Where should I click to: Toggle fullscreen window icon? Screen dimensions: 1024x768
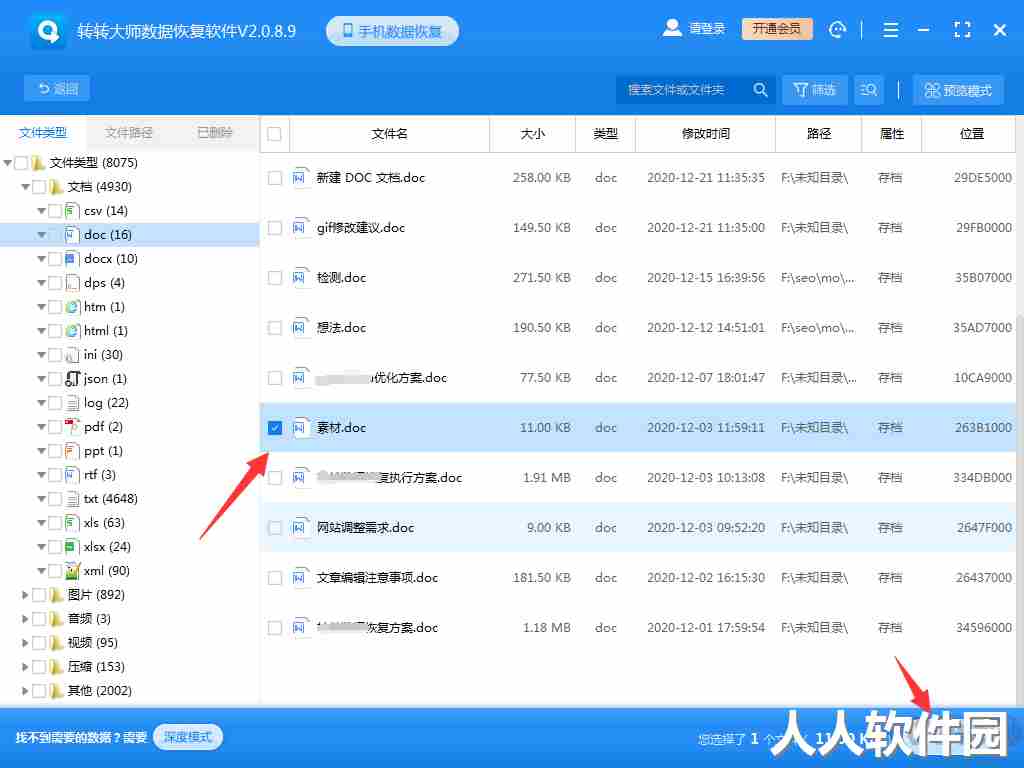[962, 29]
